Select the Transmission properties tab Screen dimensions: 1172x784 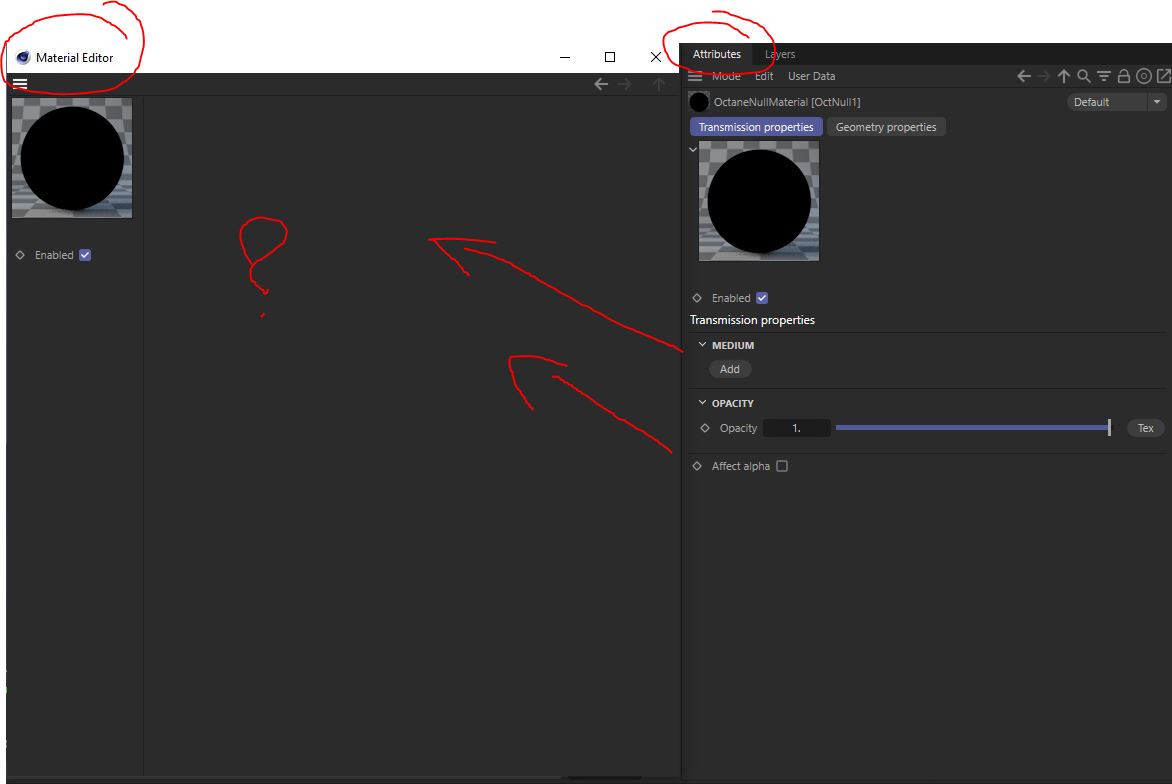756,127
